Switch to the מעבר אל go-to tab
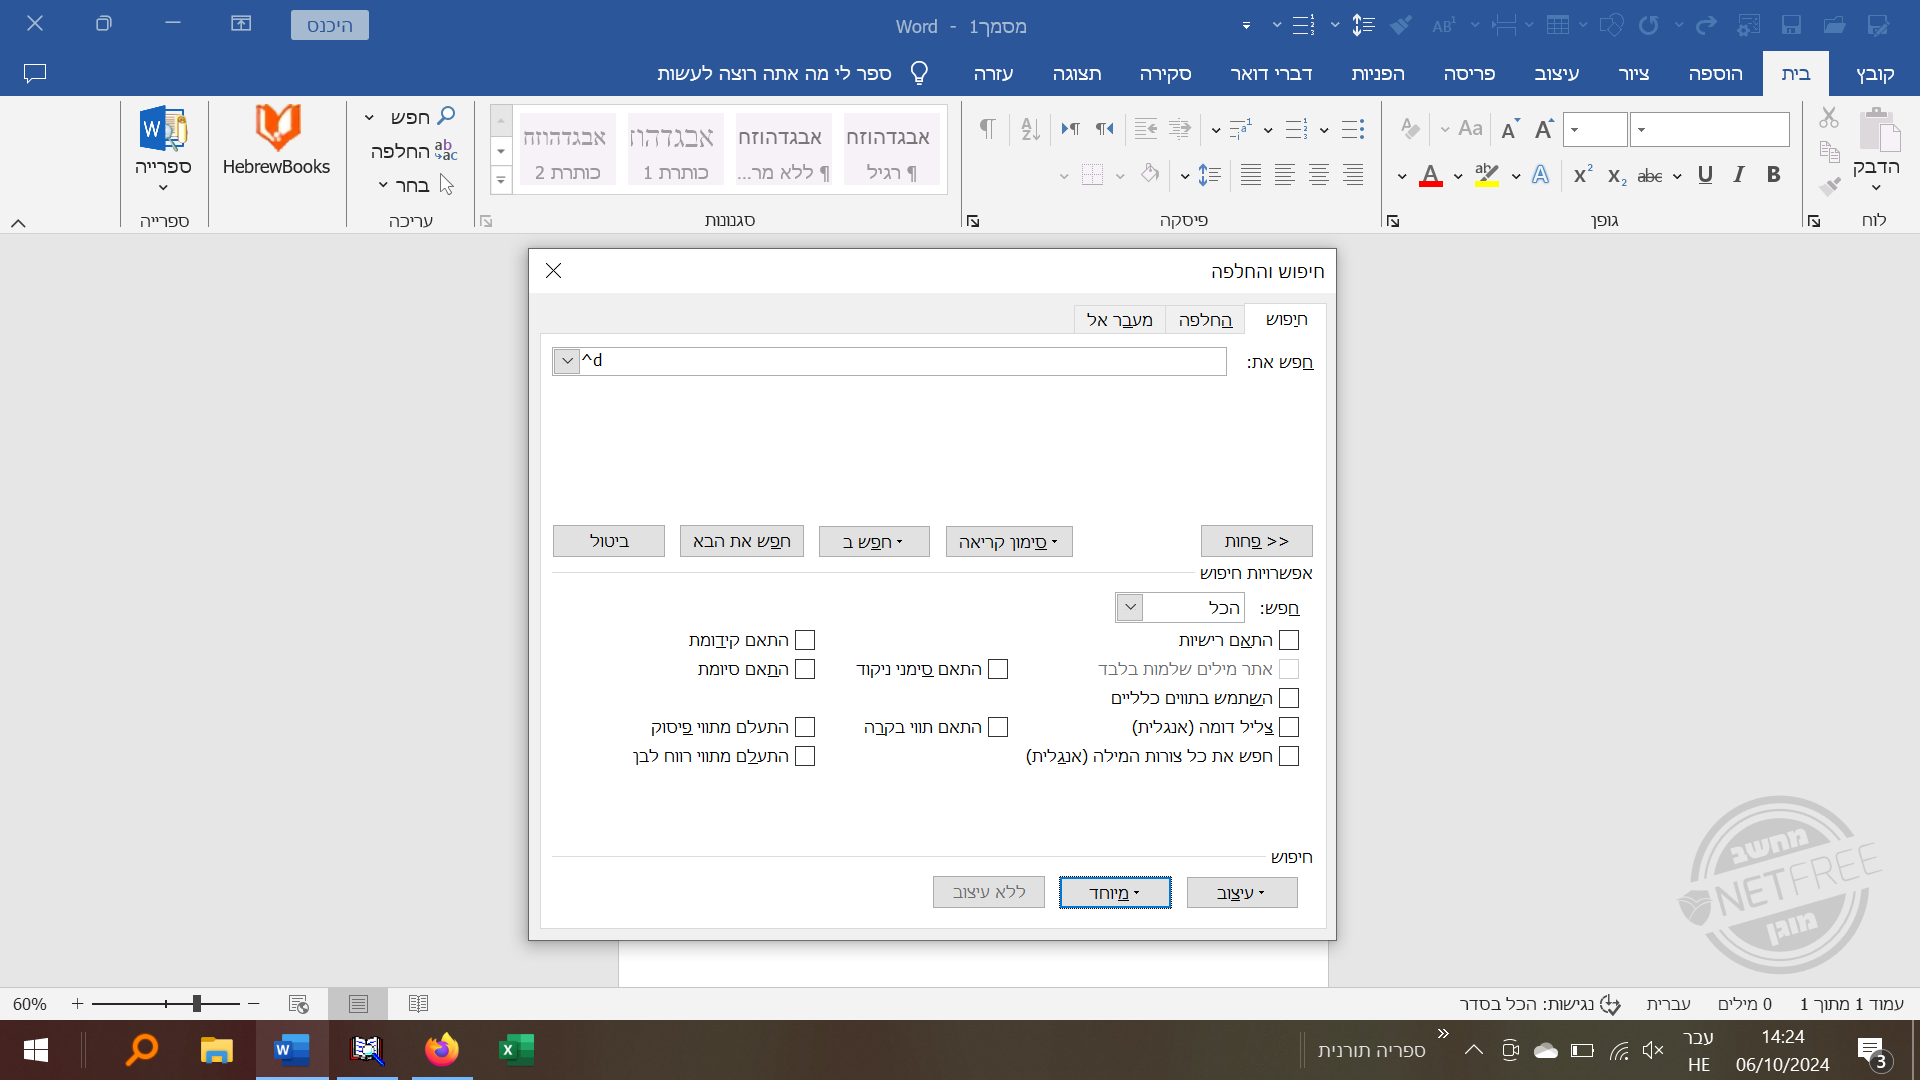The image size is (1920, 1080). click(1119, 320)
